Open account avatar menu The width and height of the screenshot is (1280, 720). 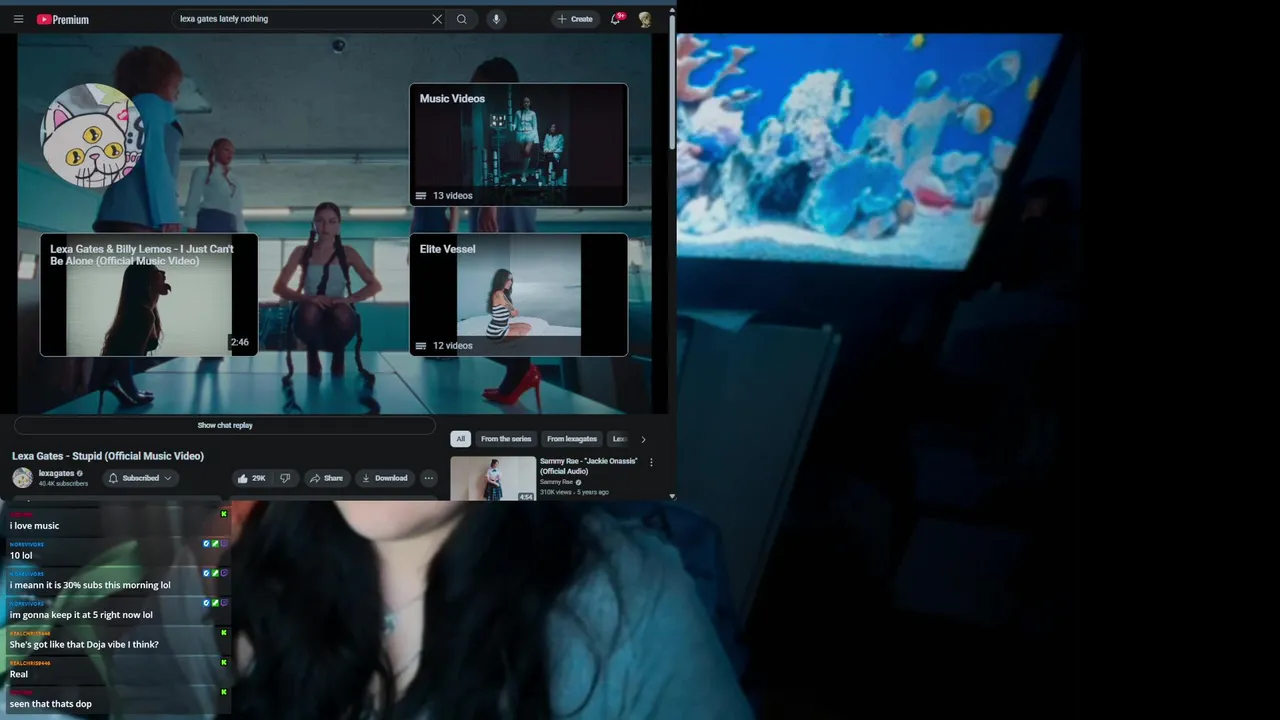645,19
